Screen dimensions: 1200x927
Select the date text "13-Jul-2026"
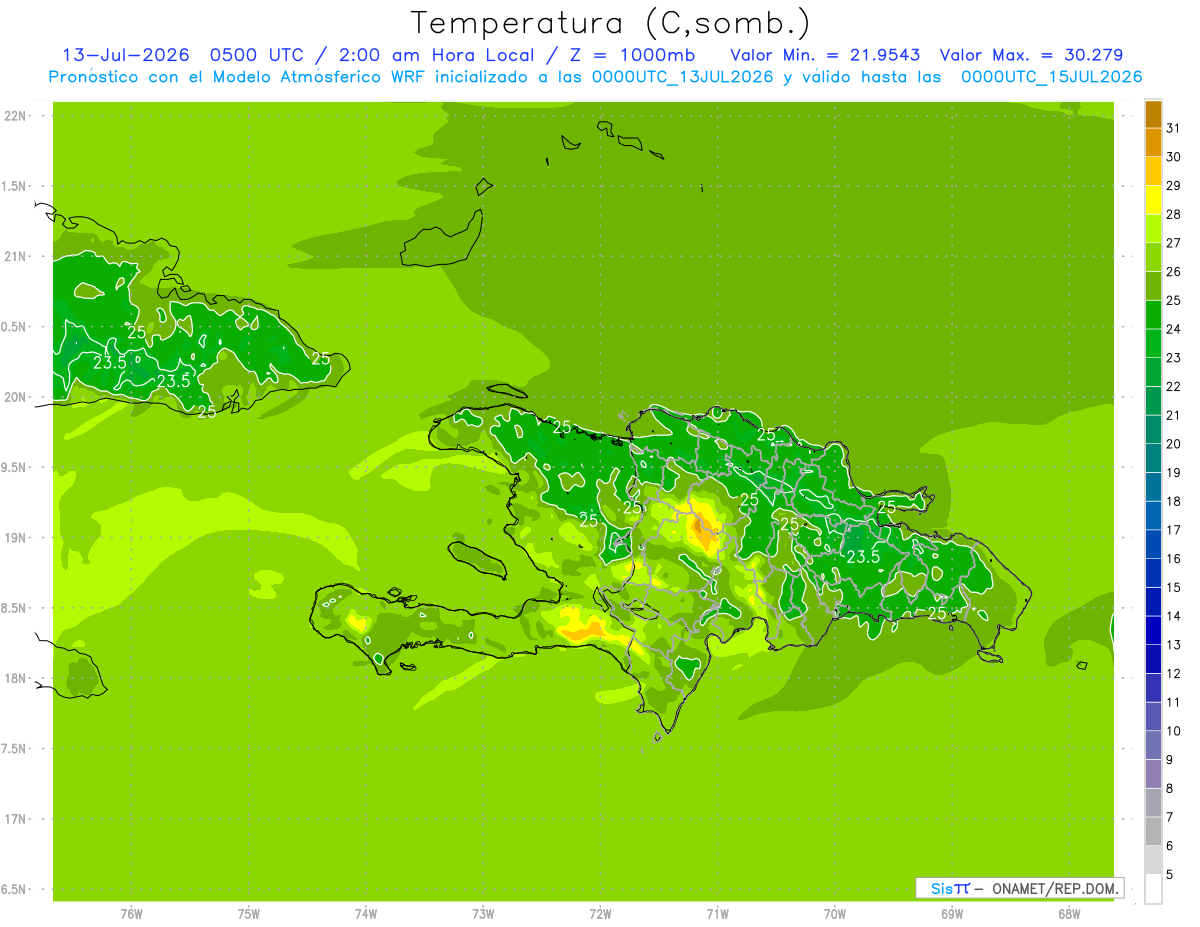tap(125, 55)
